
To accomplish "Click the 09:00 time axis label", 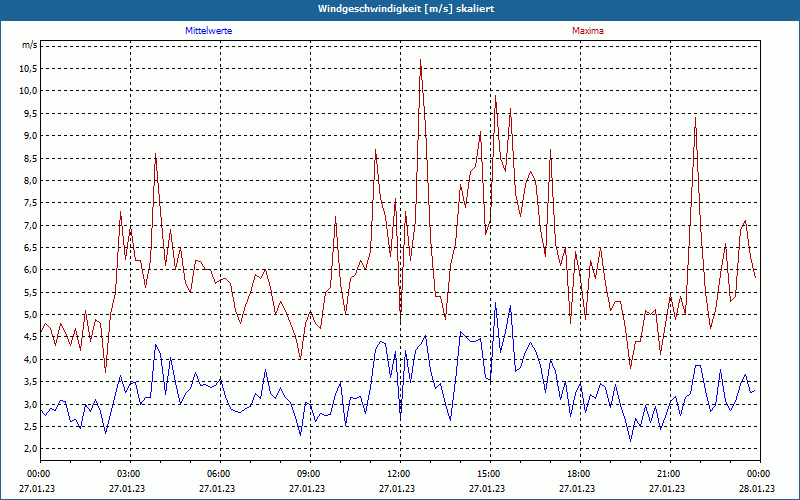I will click(308, 474).
